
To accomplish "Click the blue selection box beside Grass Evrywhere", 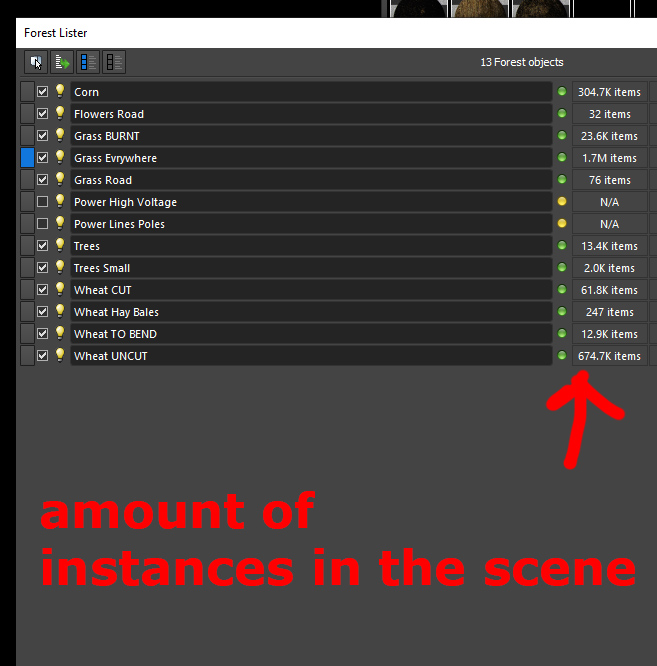I will pyautogui.click(x=27, y=158).
